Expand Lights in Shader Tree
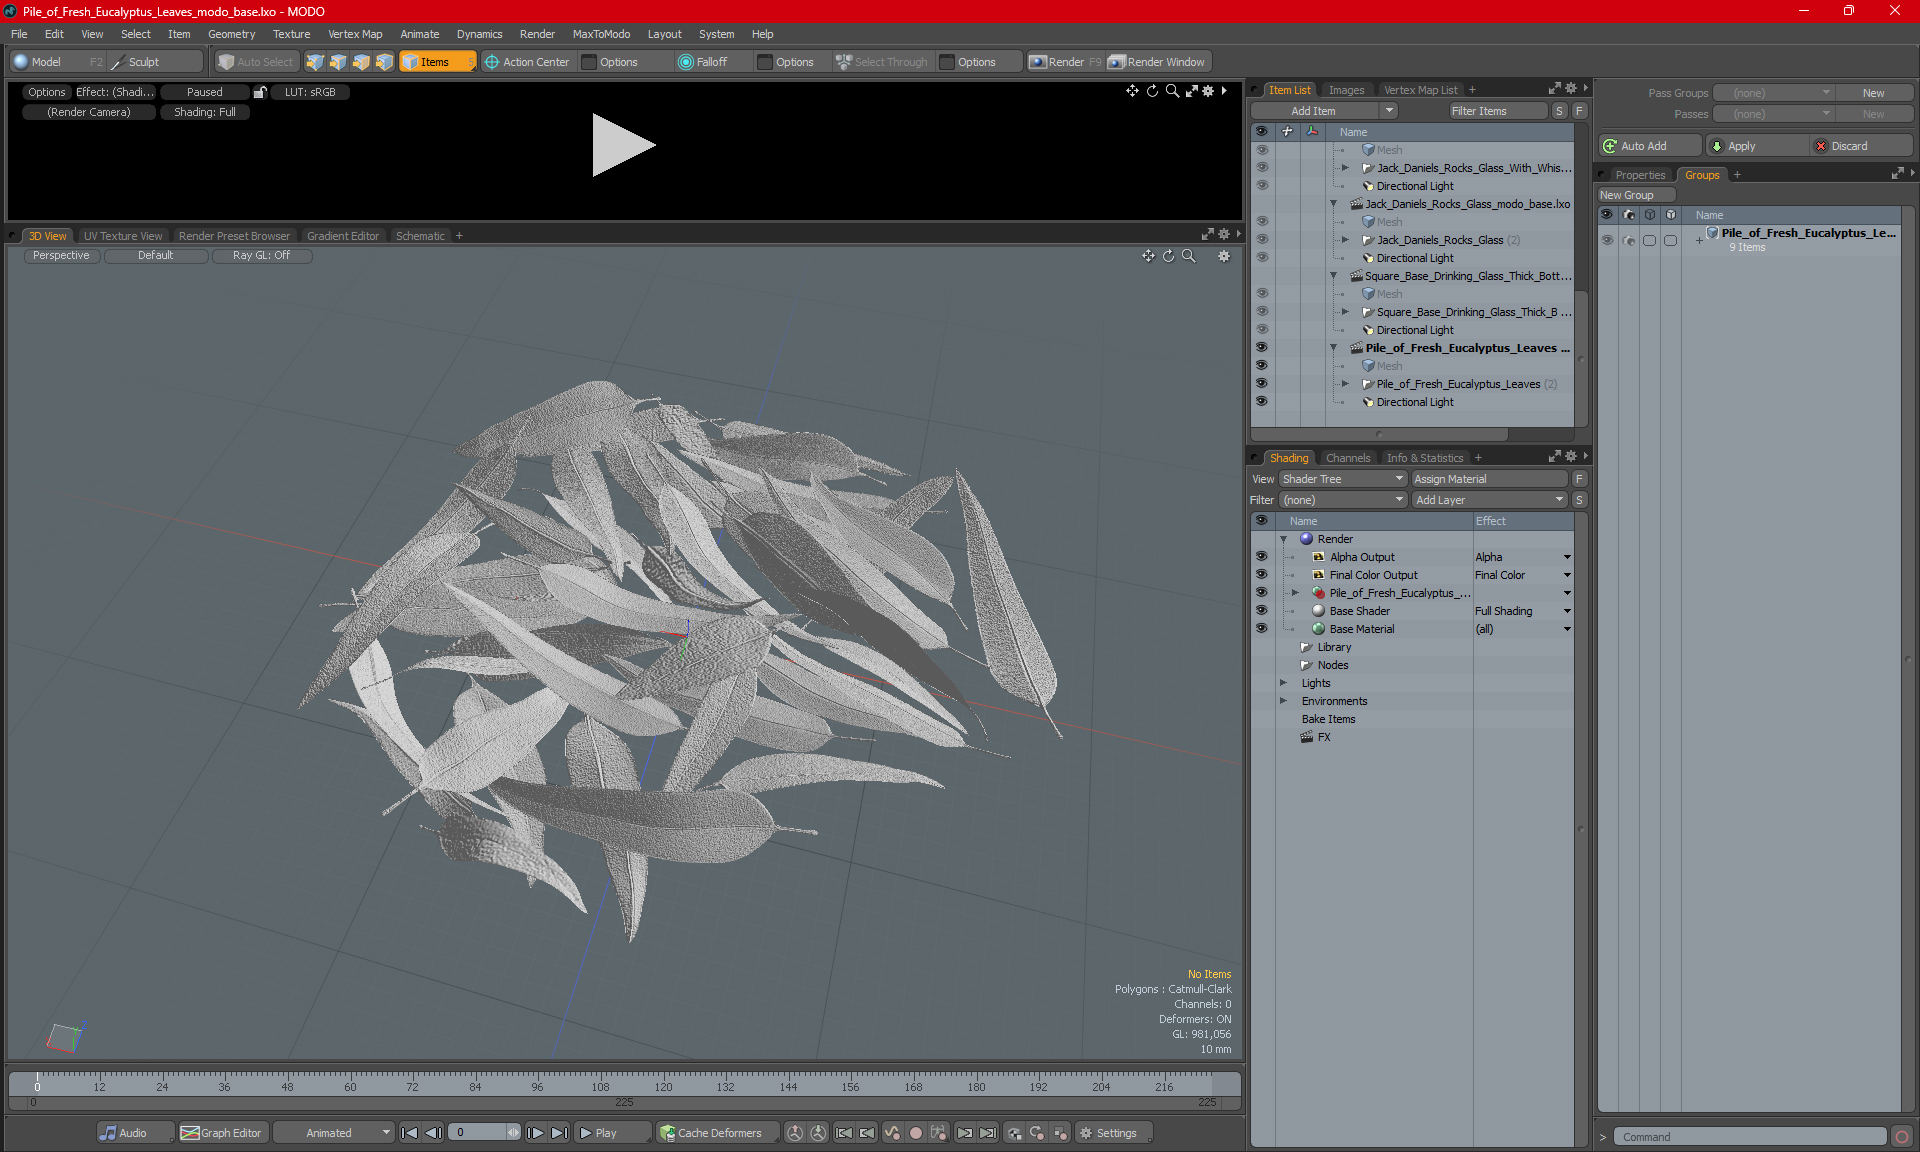The width and height of the screenshot is (1920, 1152). point(1284,683)
